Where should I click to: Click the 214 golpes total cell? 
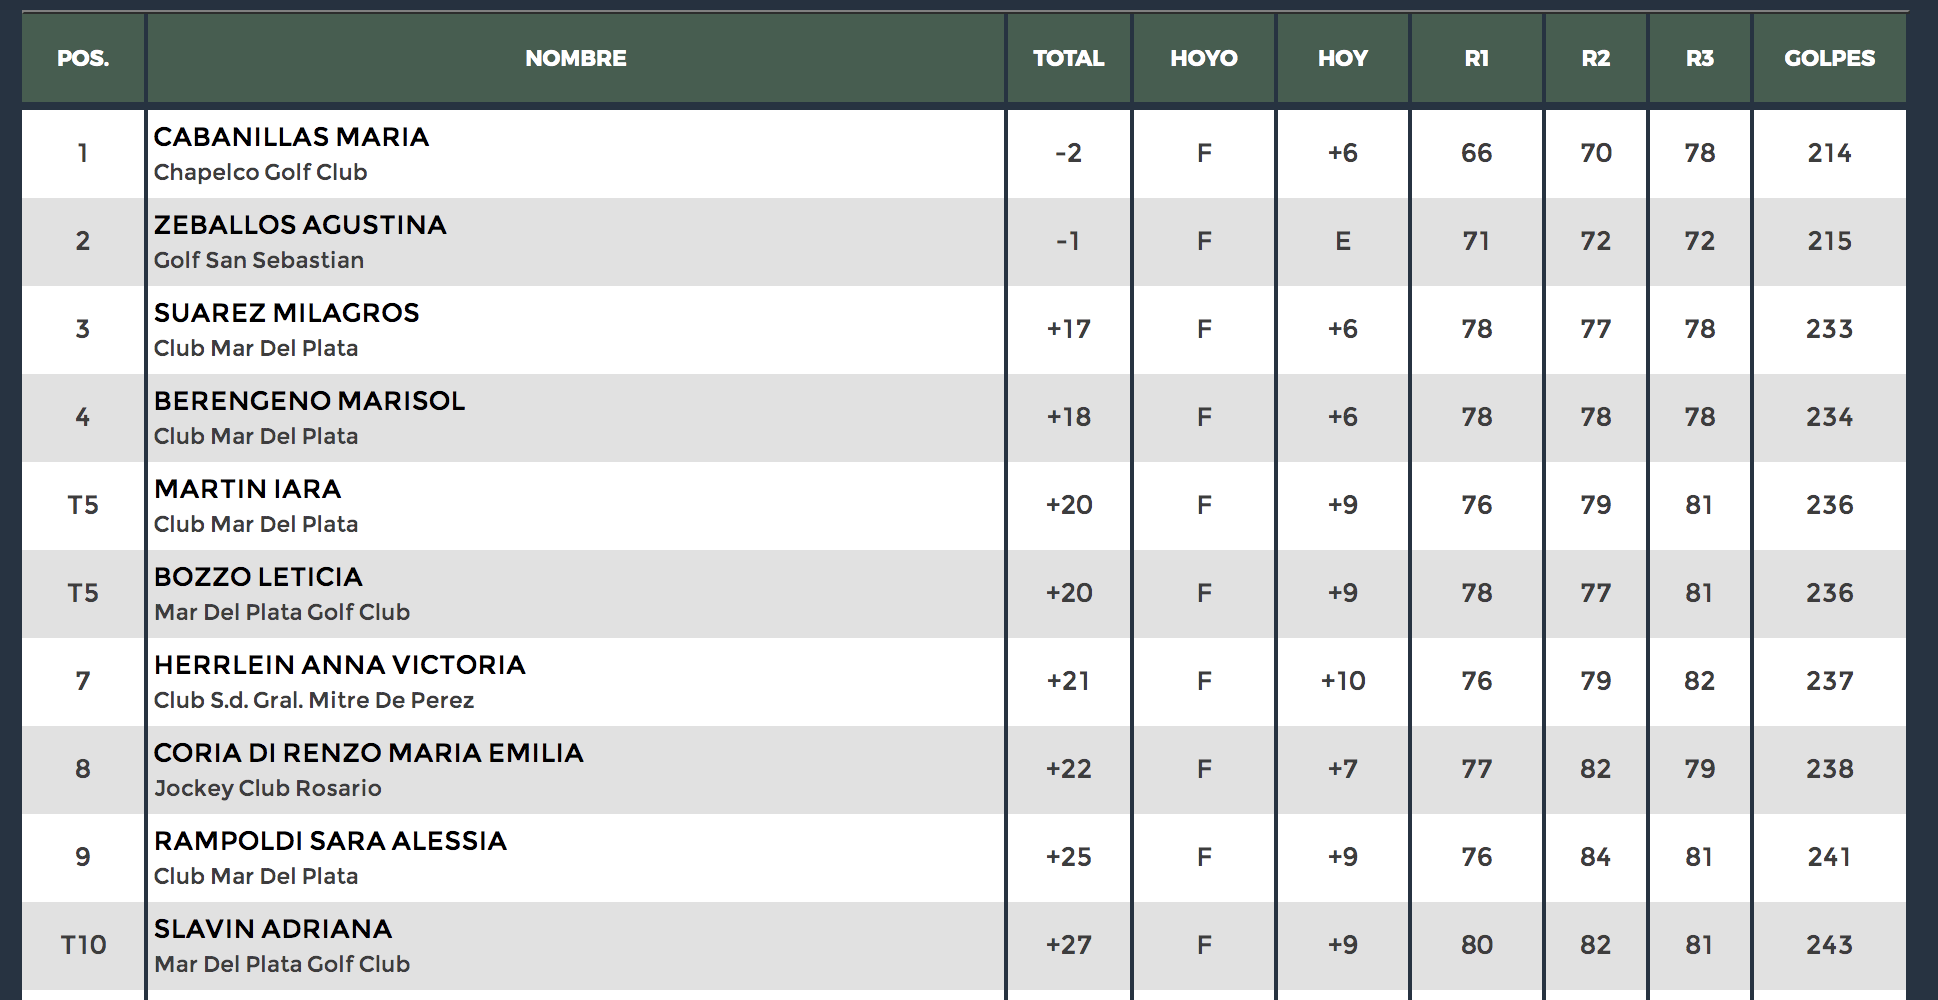(x=1829, y=153)
